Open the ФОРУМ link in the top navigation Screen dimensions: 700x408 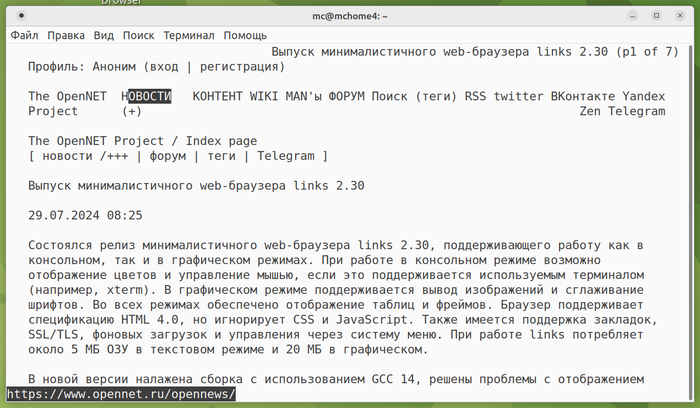[346, 96]
